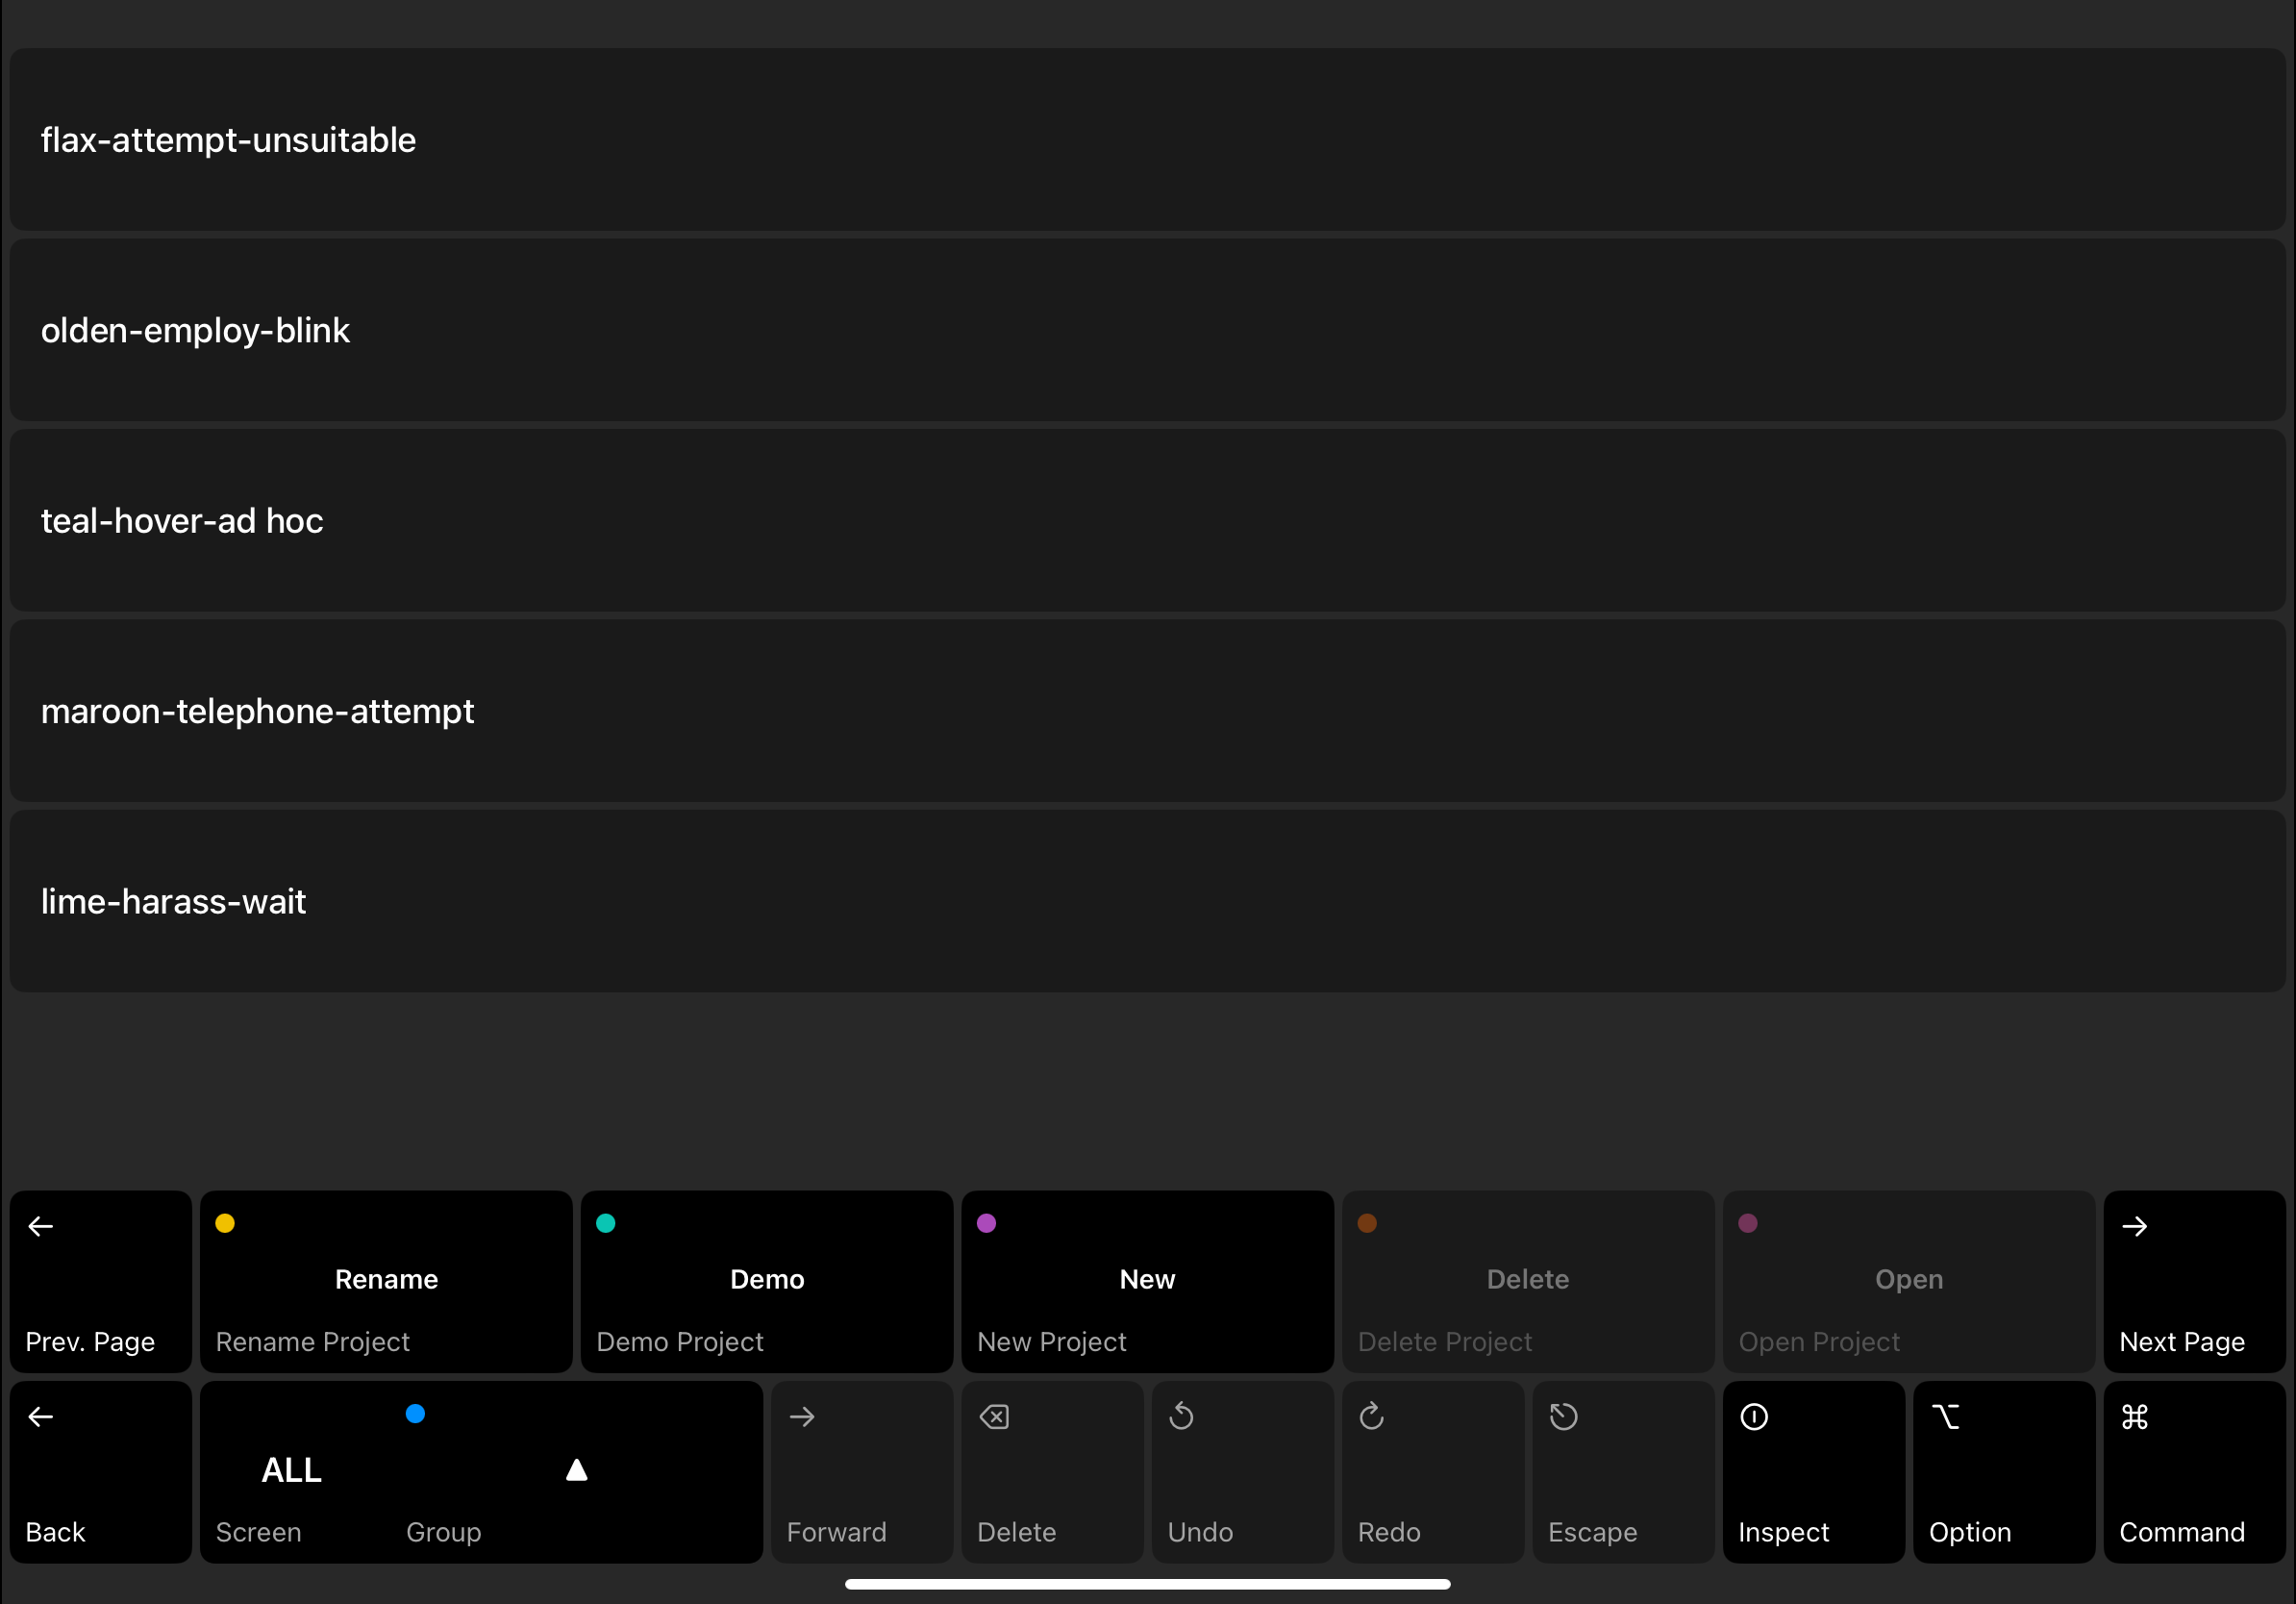This screenshot has width=2296, height=1604.
Task: Click the Prev. Page arrow icon
Action: [41, 1226]
